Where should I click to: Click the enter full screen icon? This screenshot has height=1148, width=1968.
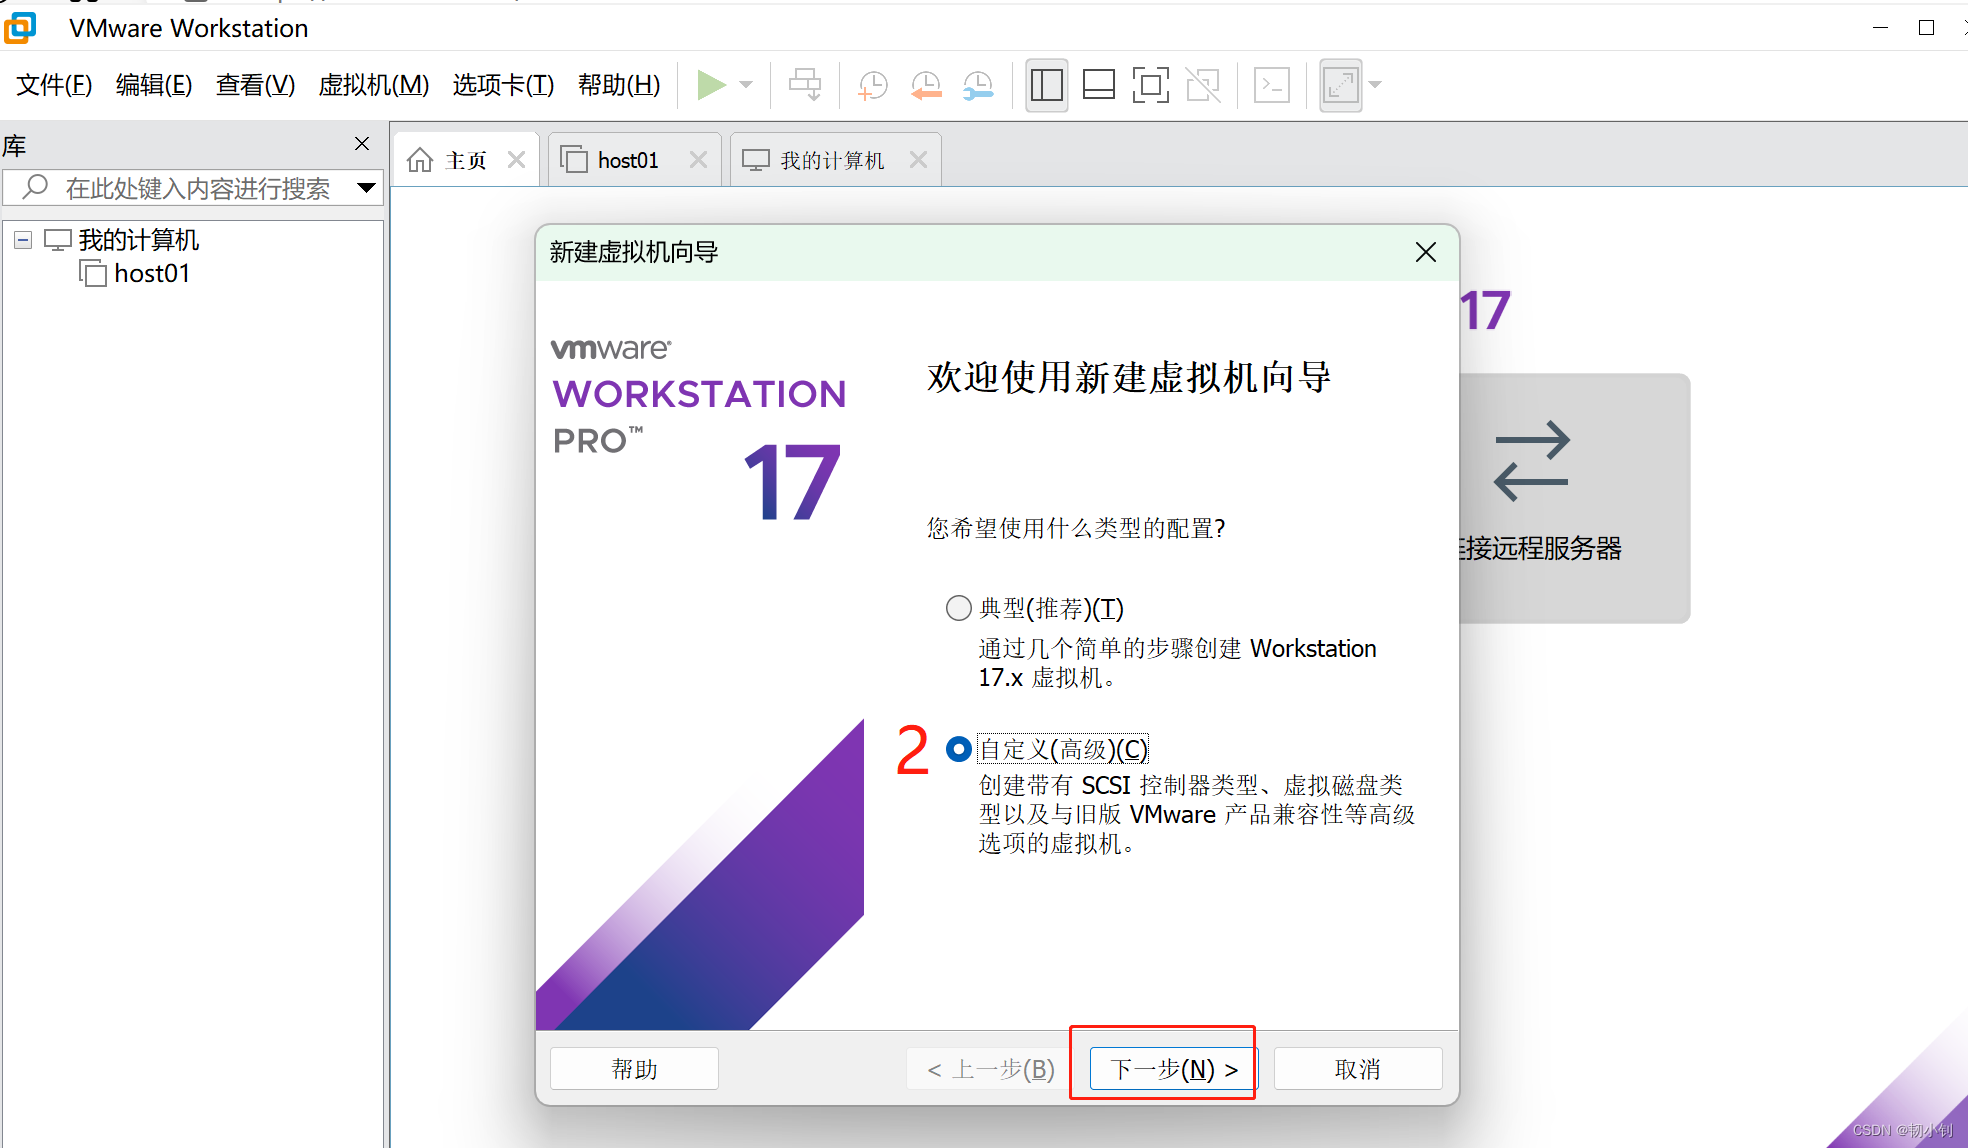pyautogui.click(x=1150, y=85)
